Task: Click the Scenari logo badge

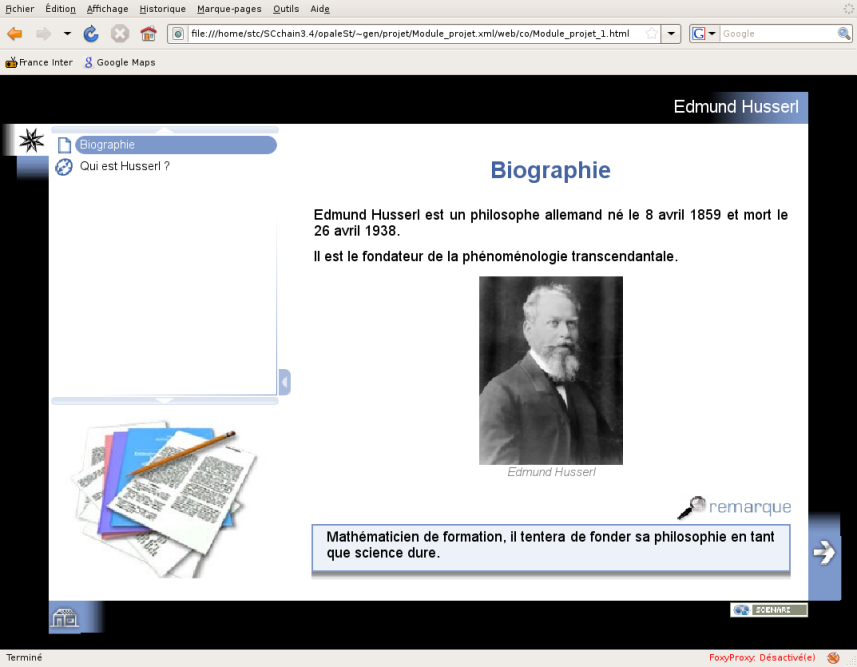Action: [x=769, y=610]
